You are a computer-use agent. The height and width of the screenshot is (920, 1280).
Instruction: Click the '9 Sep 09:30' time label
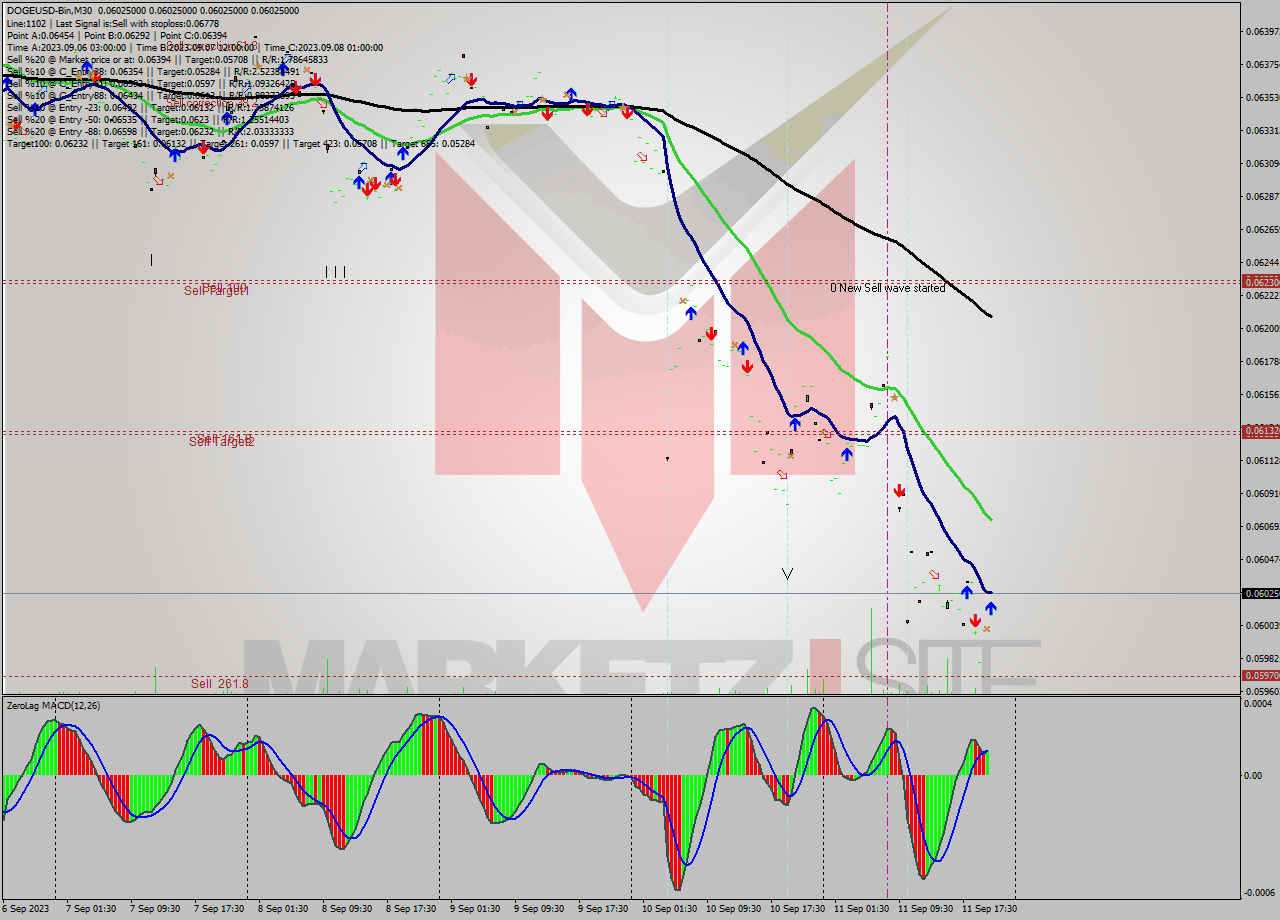tap(539, 909)
